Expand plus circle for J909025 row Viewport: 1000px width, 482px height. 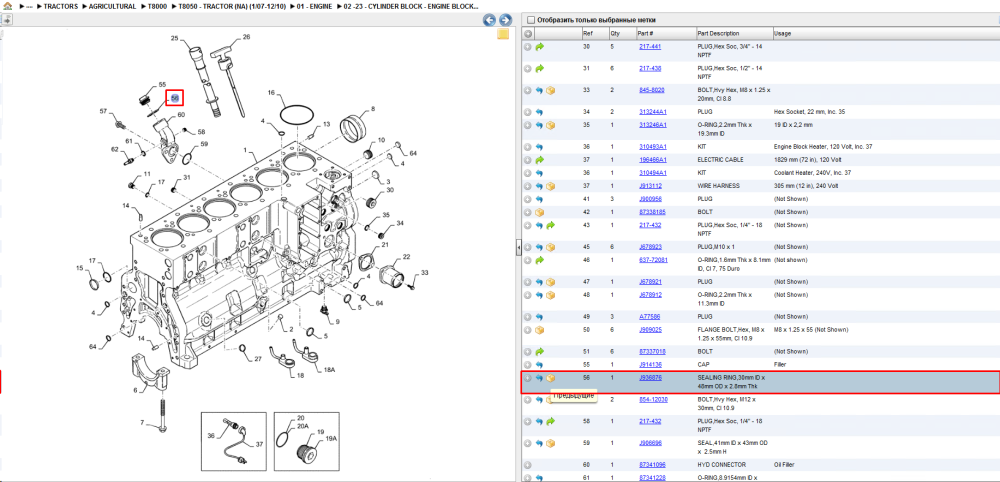pos(528,330)
